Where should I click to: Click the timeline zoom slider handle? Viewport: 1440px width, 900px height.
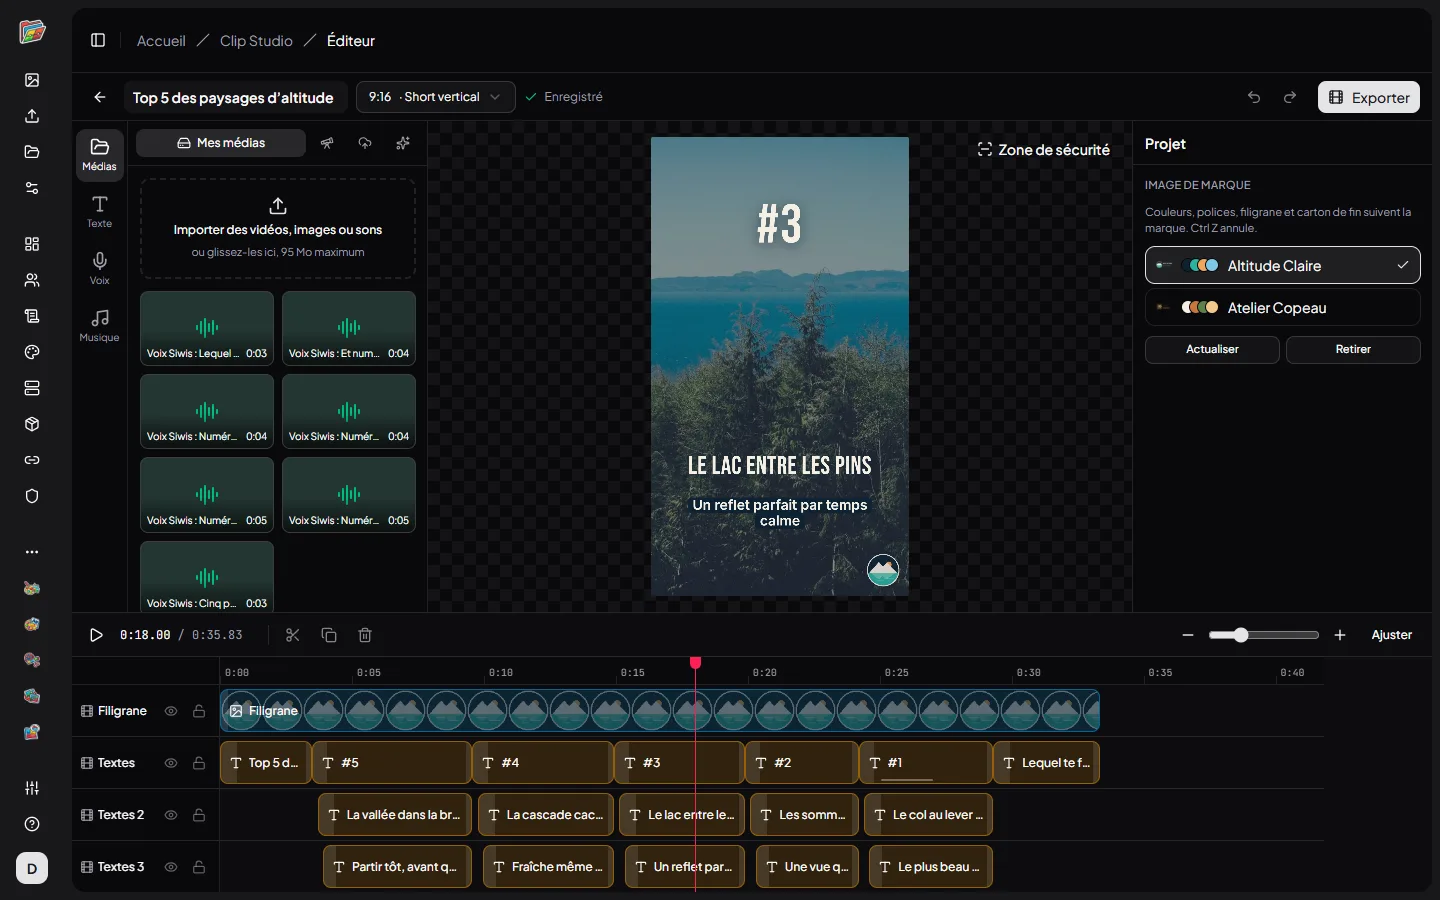[x=1241, y=635]
